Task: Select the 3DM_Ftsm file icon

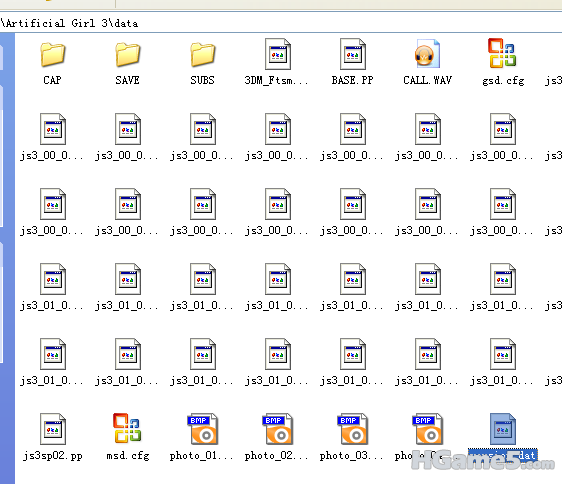Action: 278,54
